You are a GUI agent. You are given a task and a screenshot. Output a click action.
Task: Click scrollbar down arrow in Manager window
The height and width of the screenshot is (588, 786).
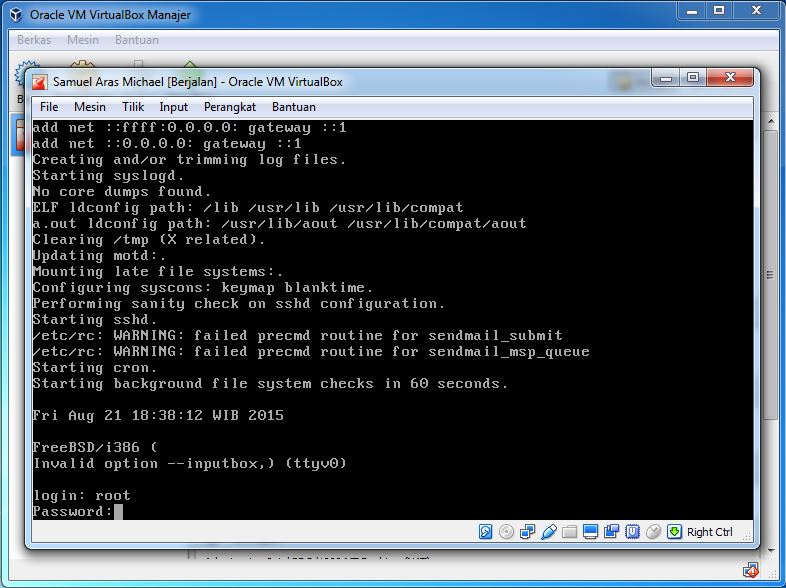pos(770,551)
